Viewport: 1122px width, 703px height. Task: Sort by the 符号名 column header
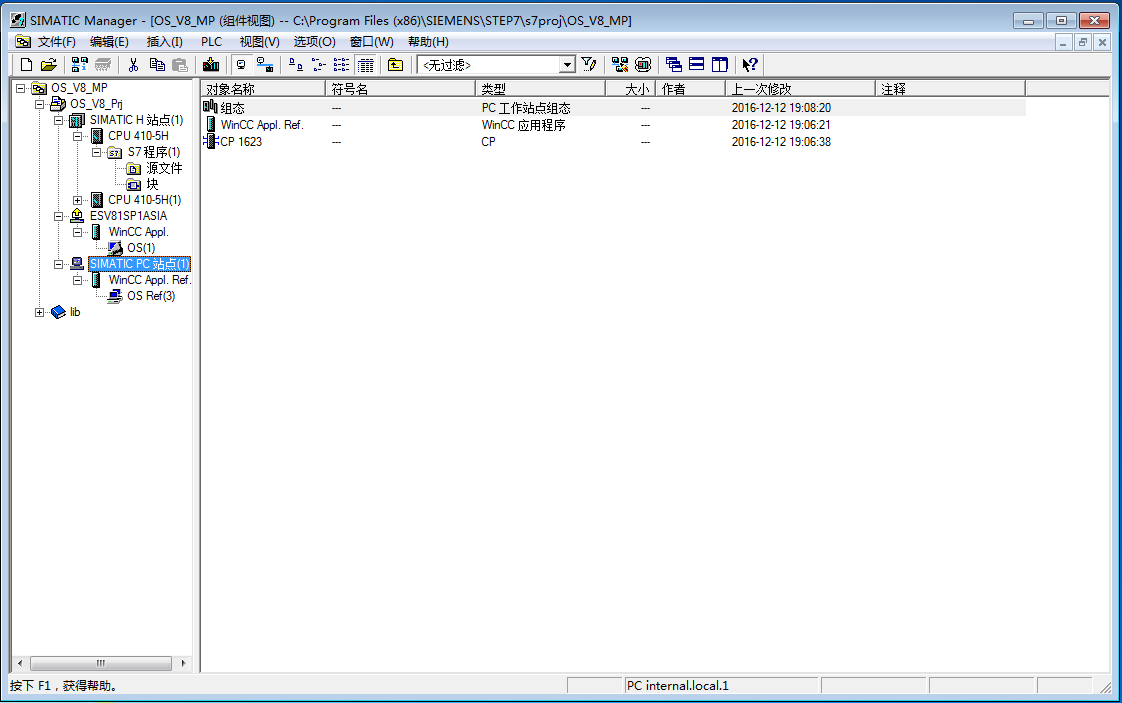(400, 89)
